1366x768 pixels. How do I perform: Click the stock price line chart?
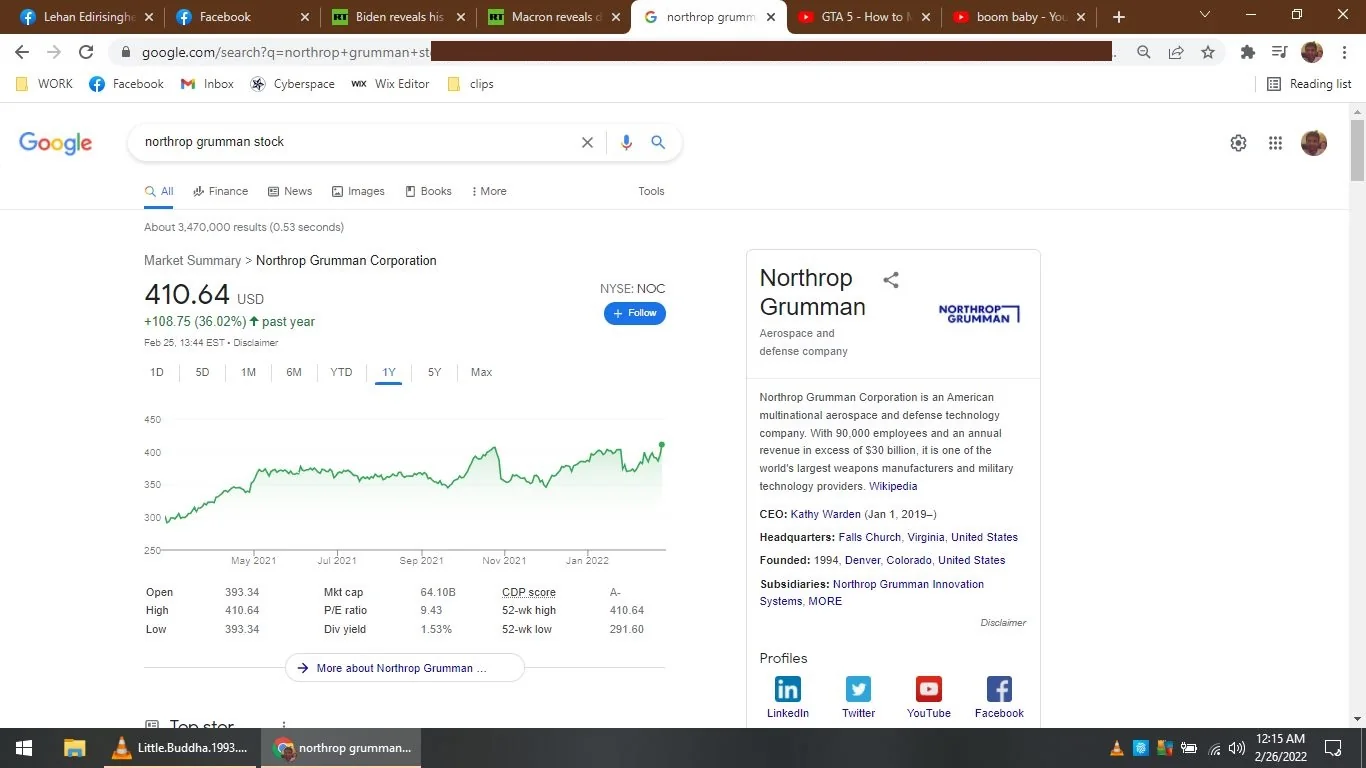tap(414, 483)
